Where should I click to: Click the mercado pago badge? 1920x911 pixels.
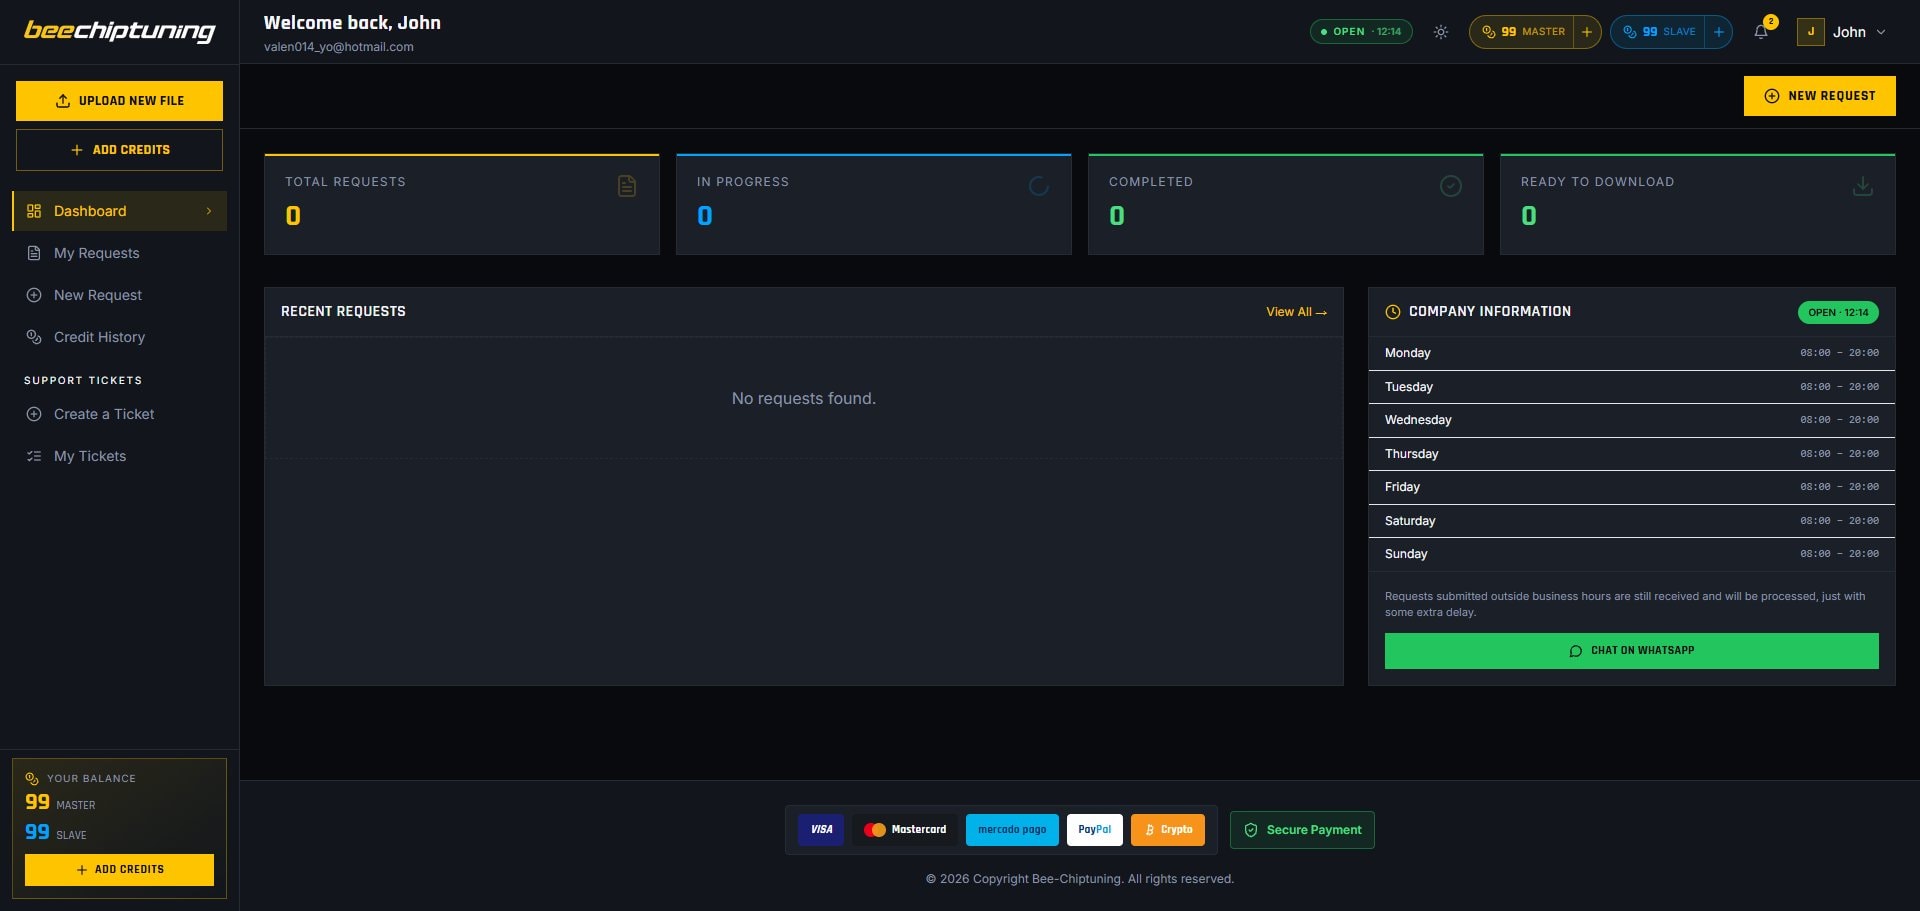pos(1012,830)
